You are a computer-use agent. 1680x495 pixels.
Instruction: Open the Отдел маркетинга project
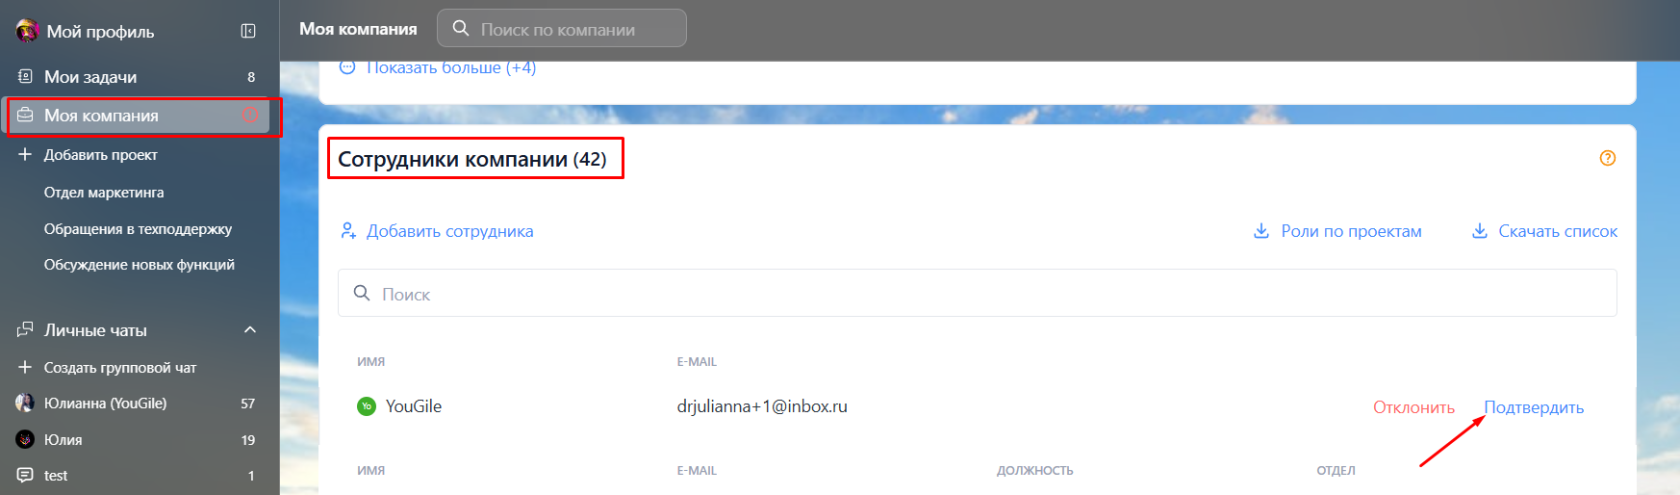tap(104, 193)
